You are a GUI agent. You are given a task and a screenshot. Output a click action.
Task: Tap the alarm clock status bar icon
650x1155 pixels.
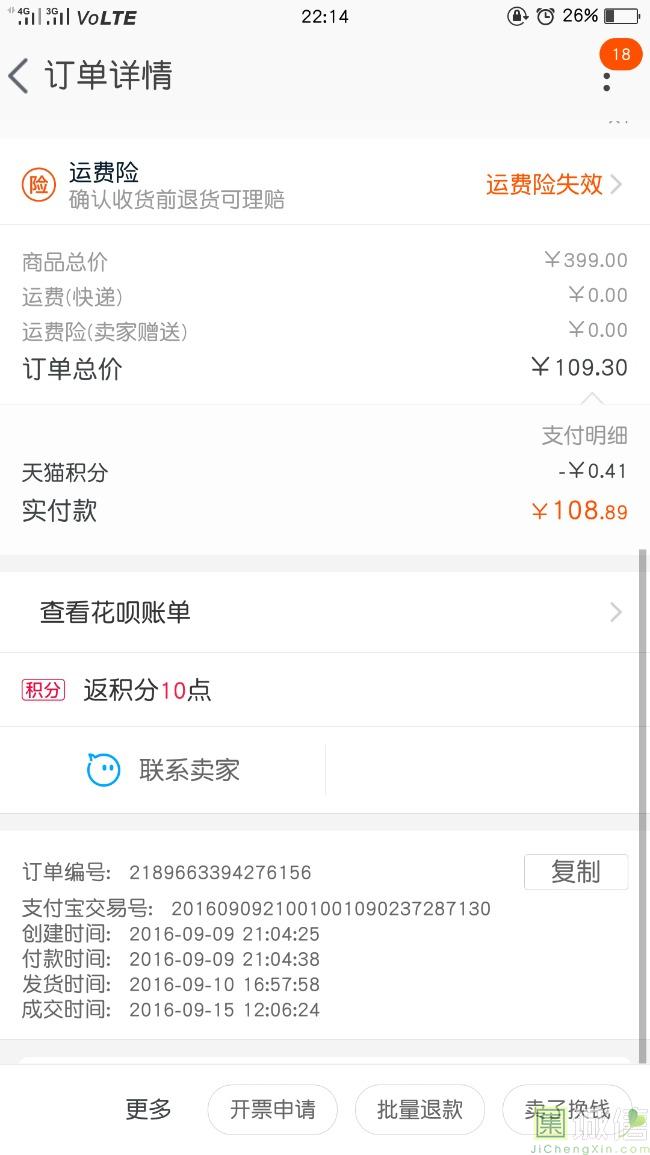coord(545,16)
